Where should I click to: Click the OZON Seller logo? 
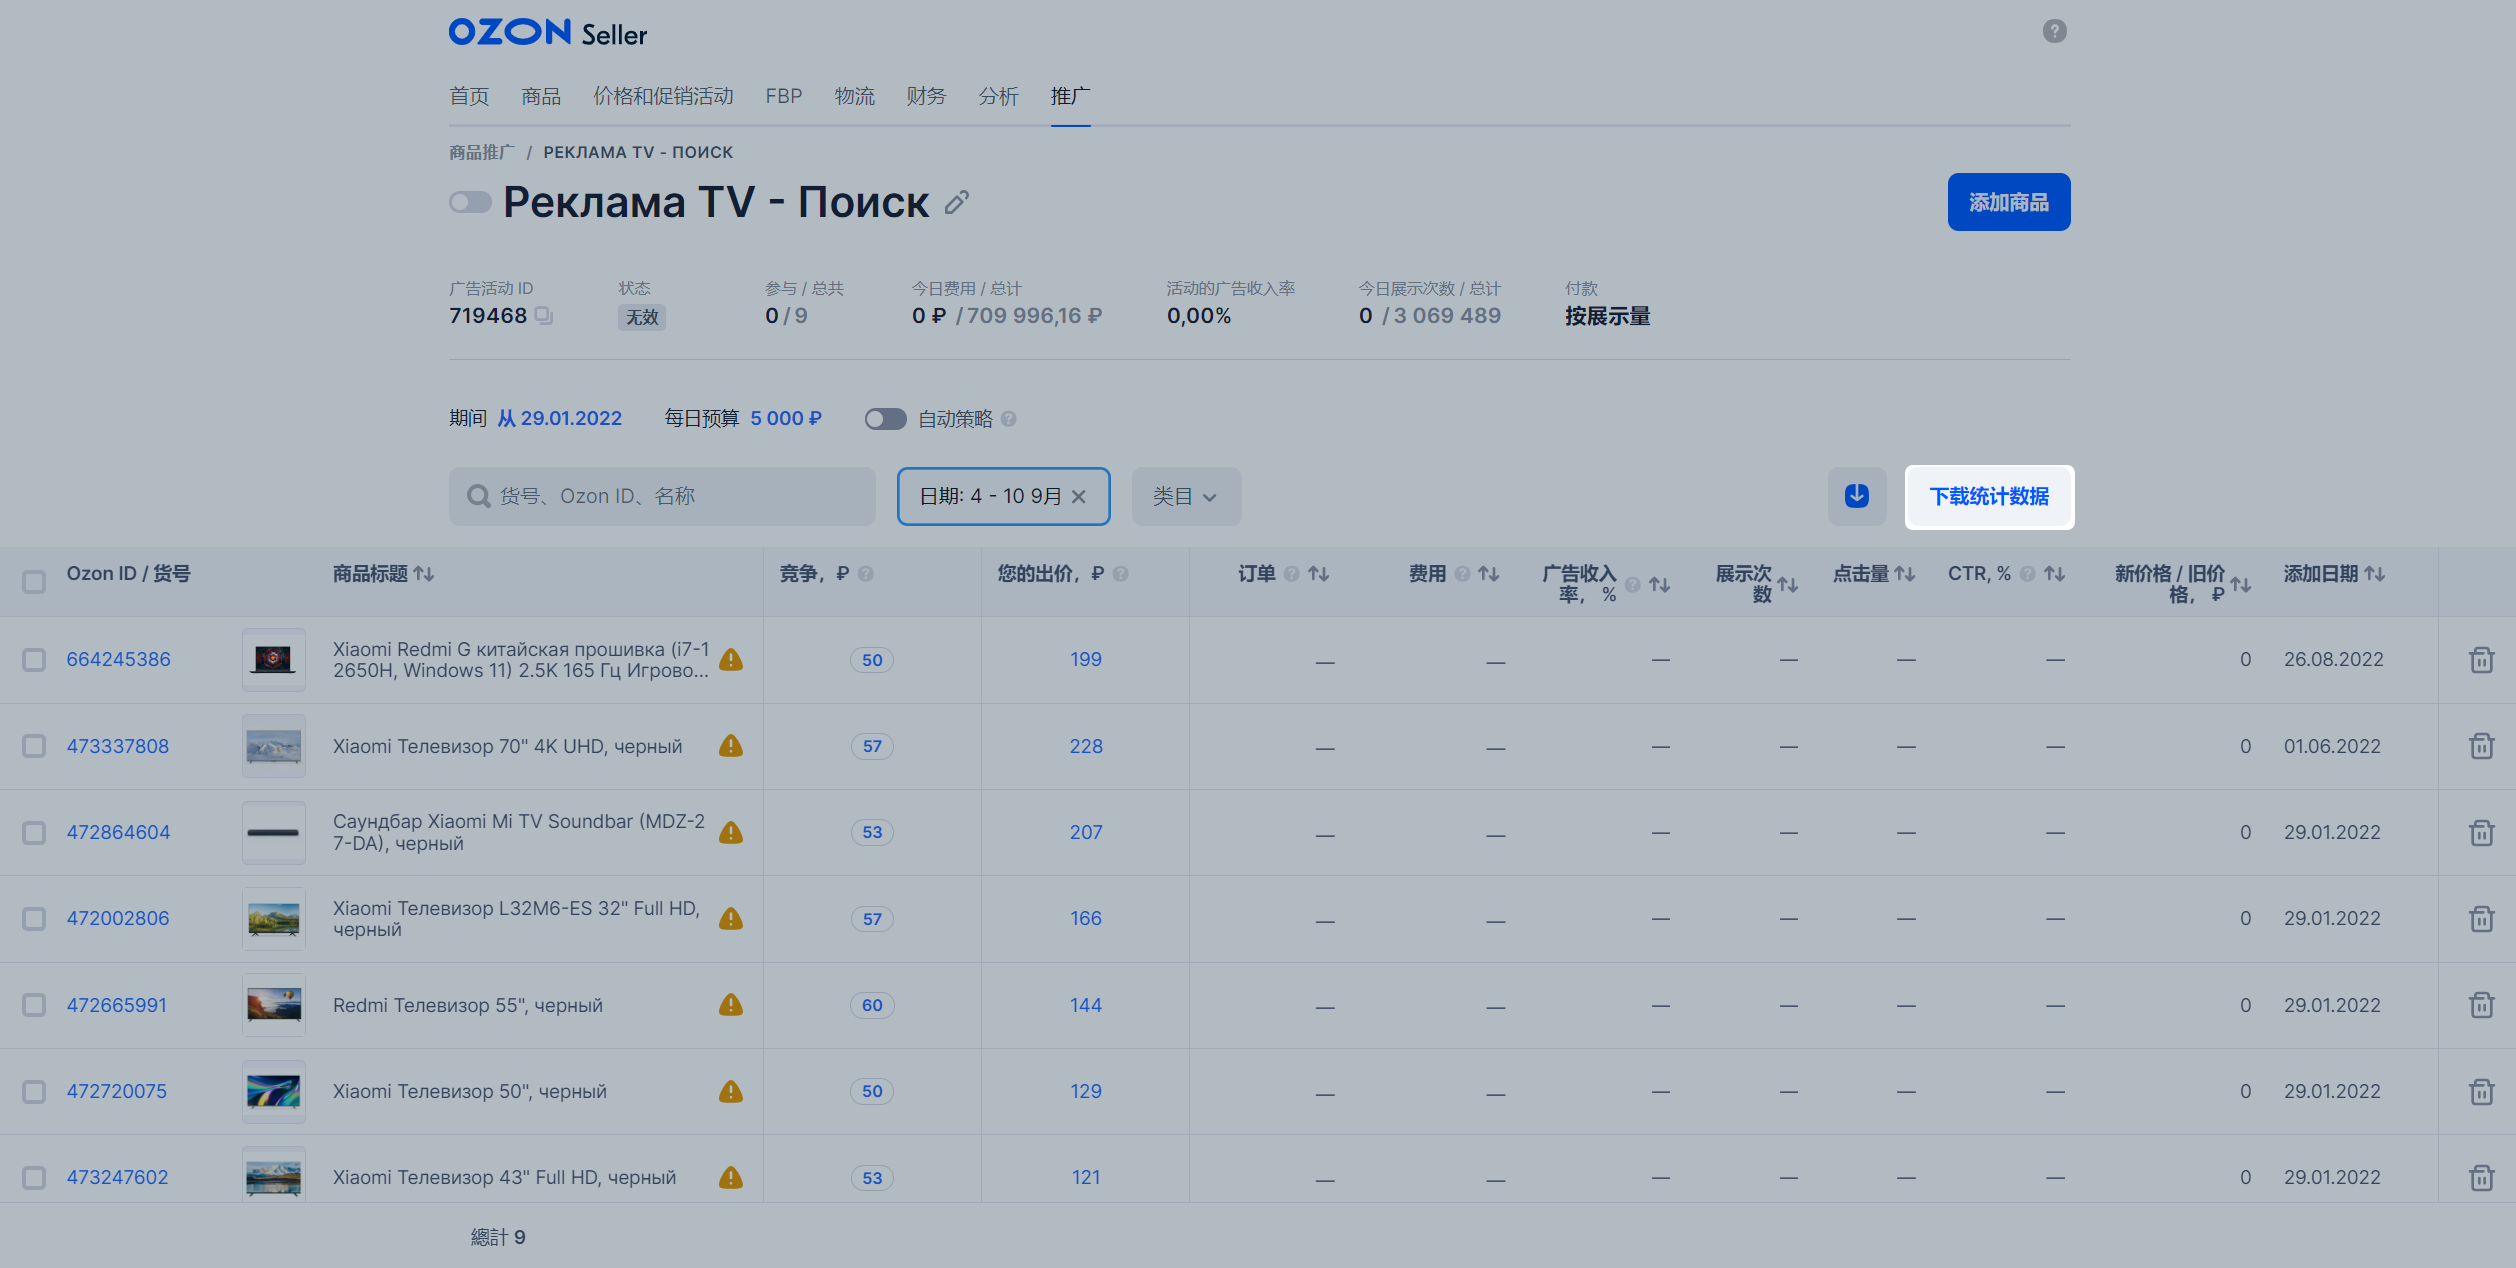(548, 33)
